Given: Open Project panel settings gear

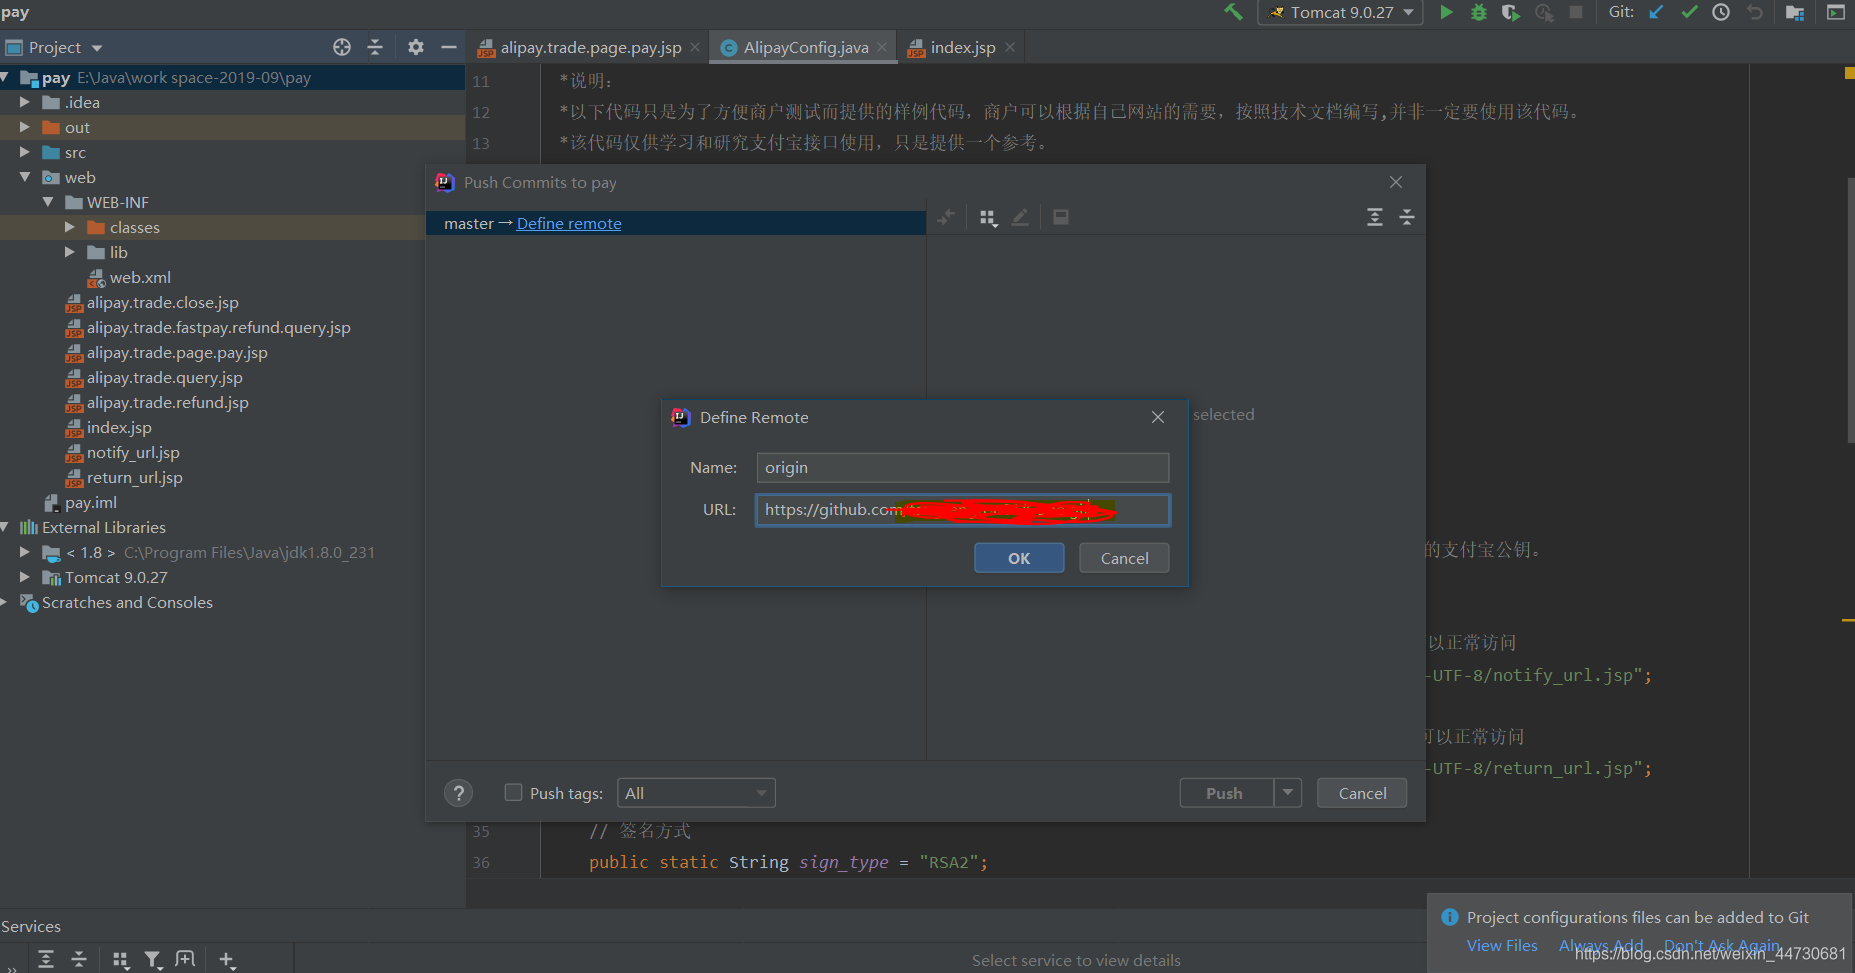Looking at the screenshot, I should 416,47.
